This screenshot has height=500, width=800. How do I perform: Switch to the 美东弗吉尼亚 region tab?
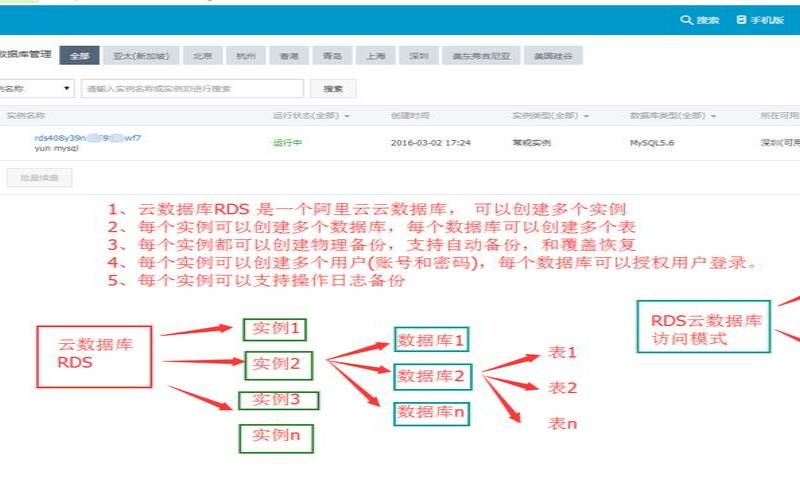point(481,56)
